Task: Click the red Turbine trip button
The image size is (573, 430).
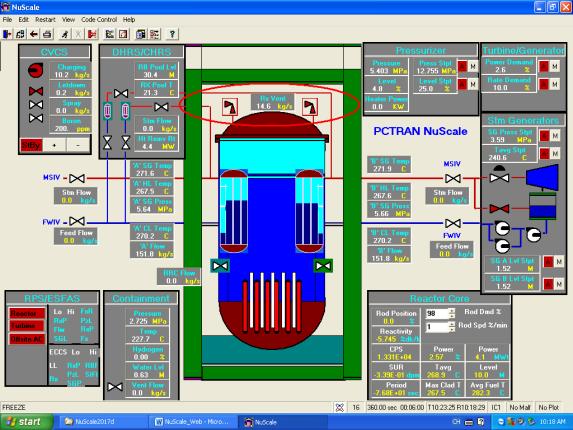Action: coord(26,326)
